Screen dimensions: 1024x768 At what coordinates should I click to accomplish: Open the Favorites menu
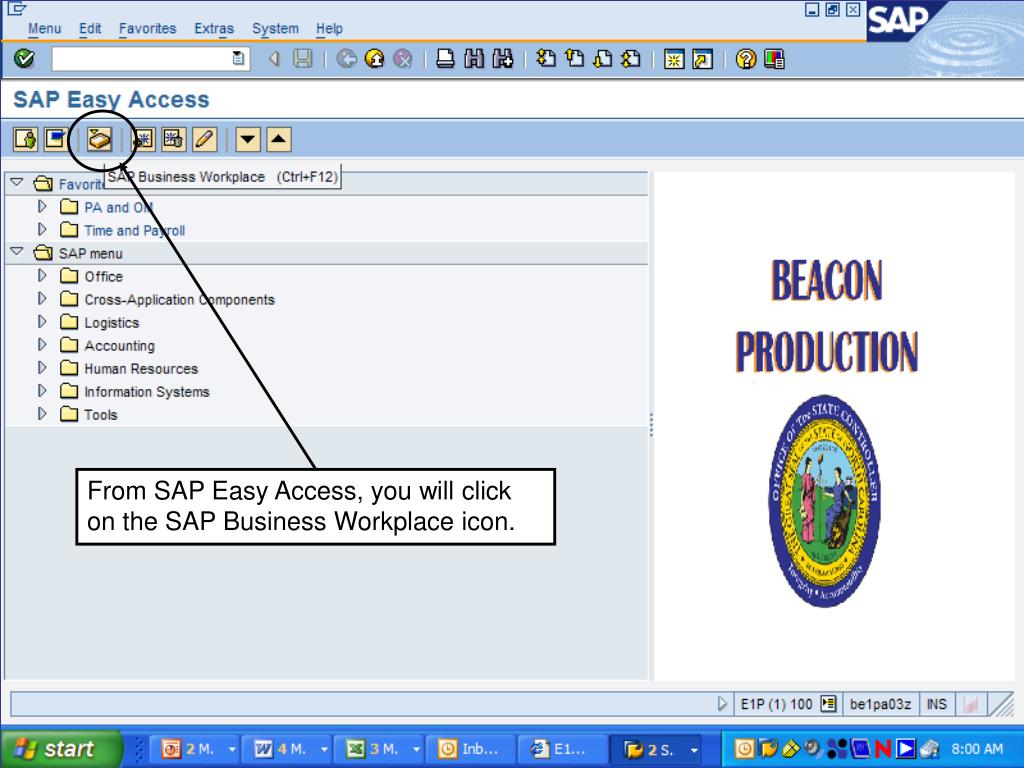coord(148,29)
